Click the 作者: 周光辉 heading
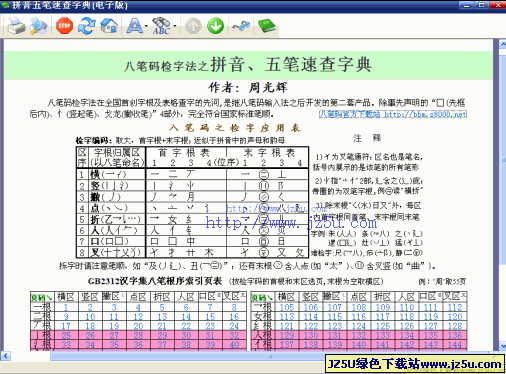 pyautogui.click(x=248, y=88)
